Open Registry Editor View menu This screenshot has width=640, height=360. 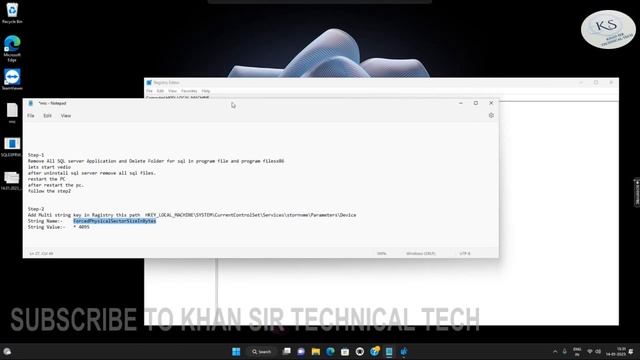pos(173,91)
